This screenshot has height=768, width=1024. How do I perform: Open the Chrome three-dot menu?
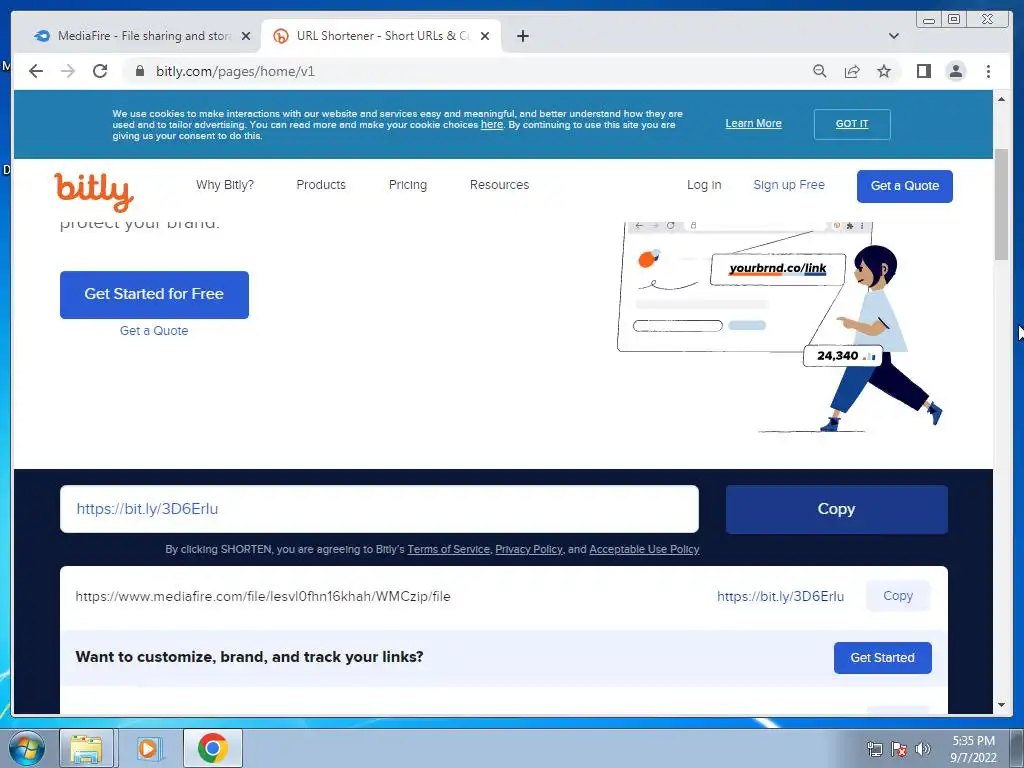(988, 71)
